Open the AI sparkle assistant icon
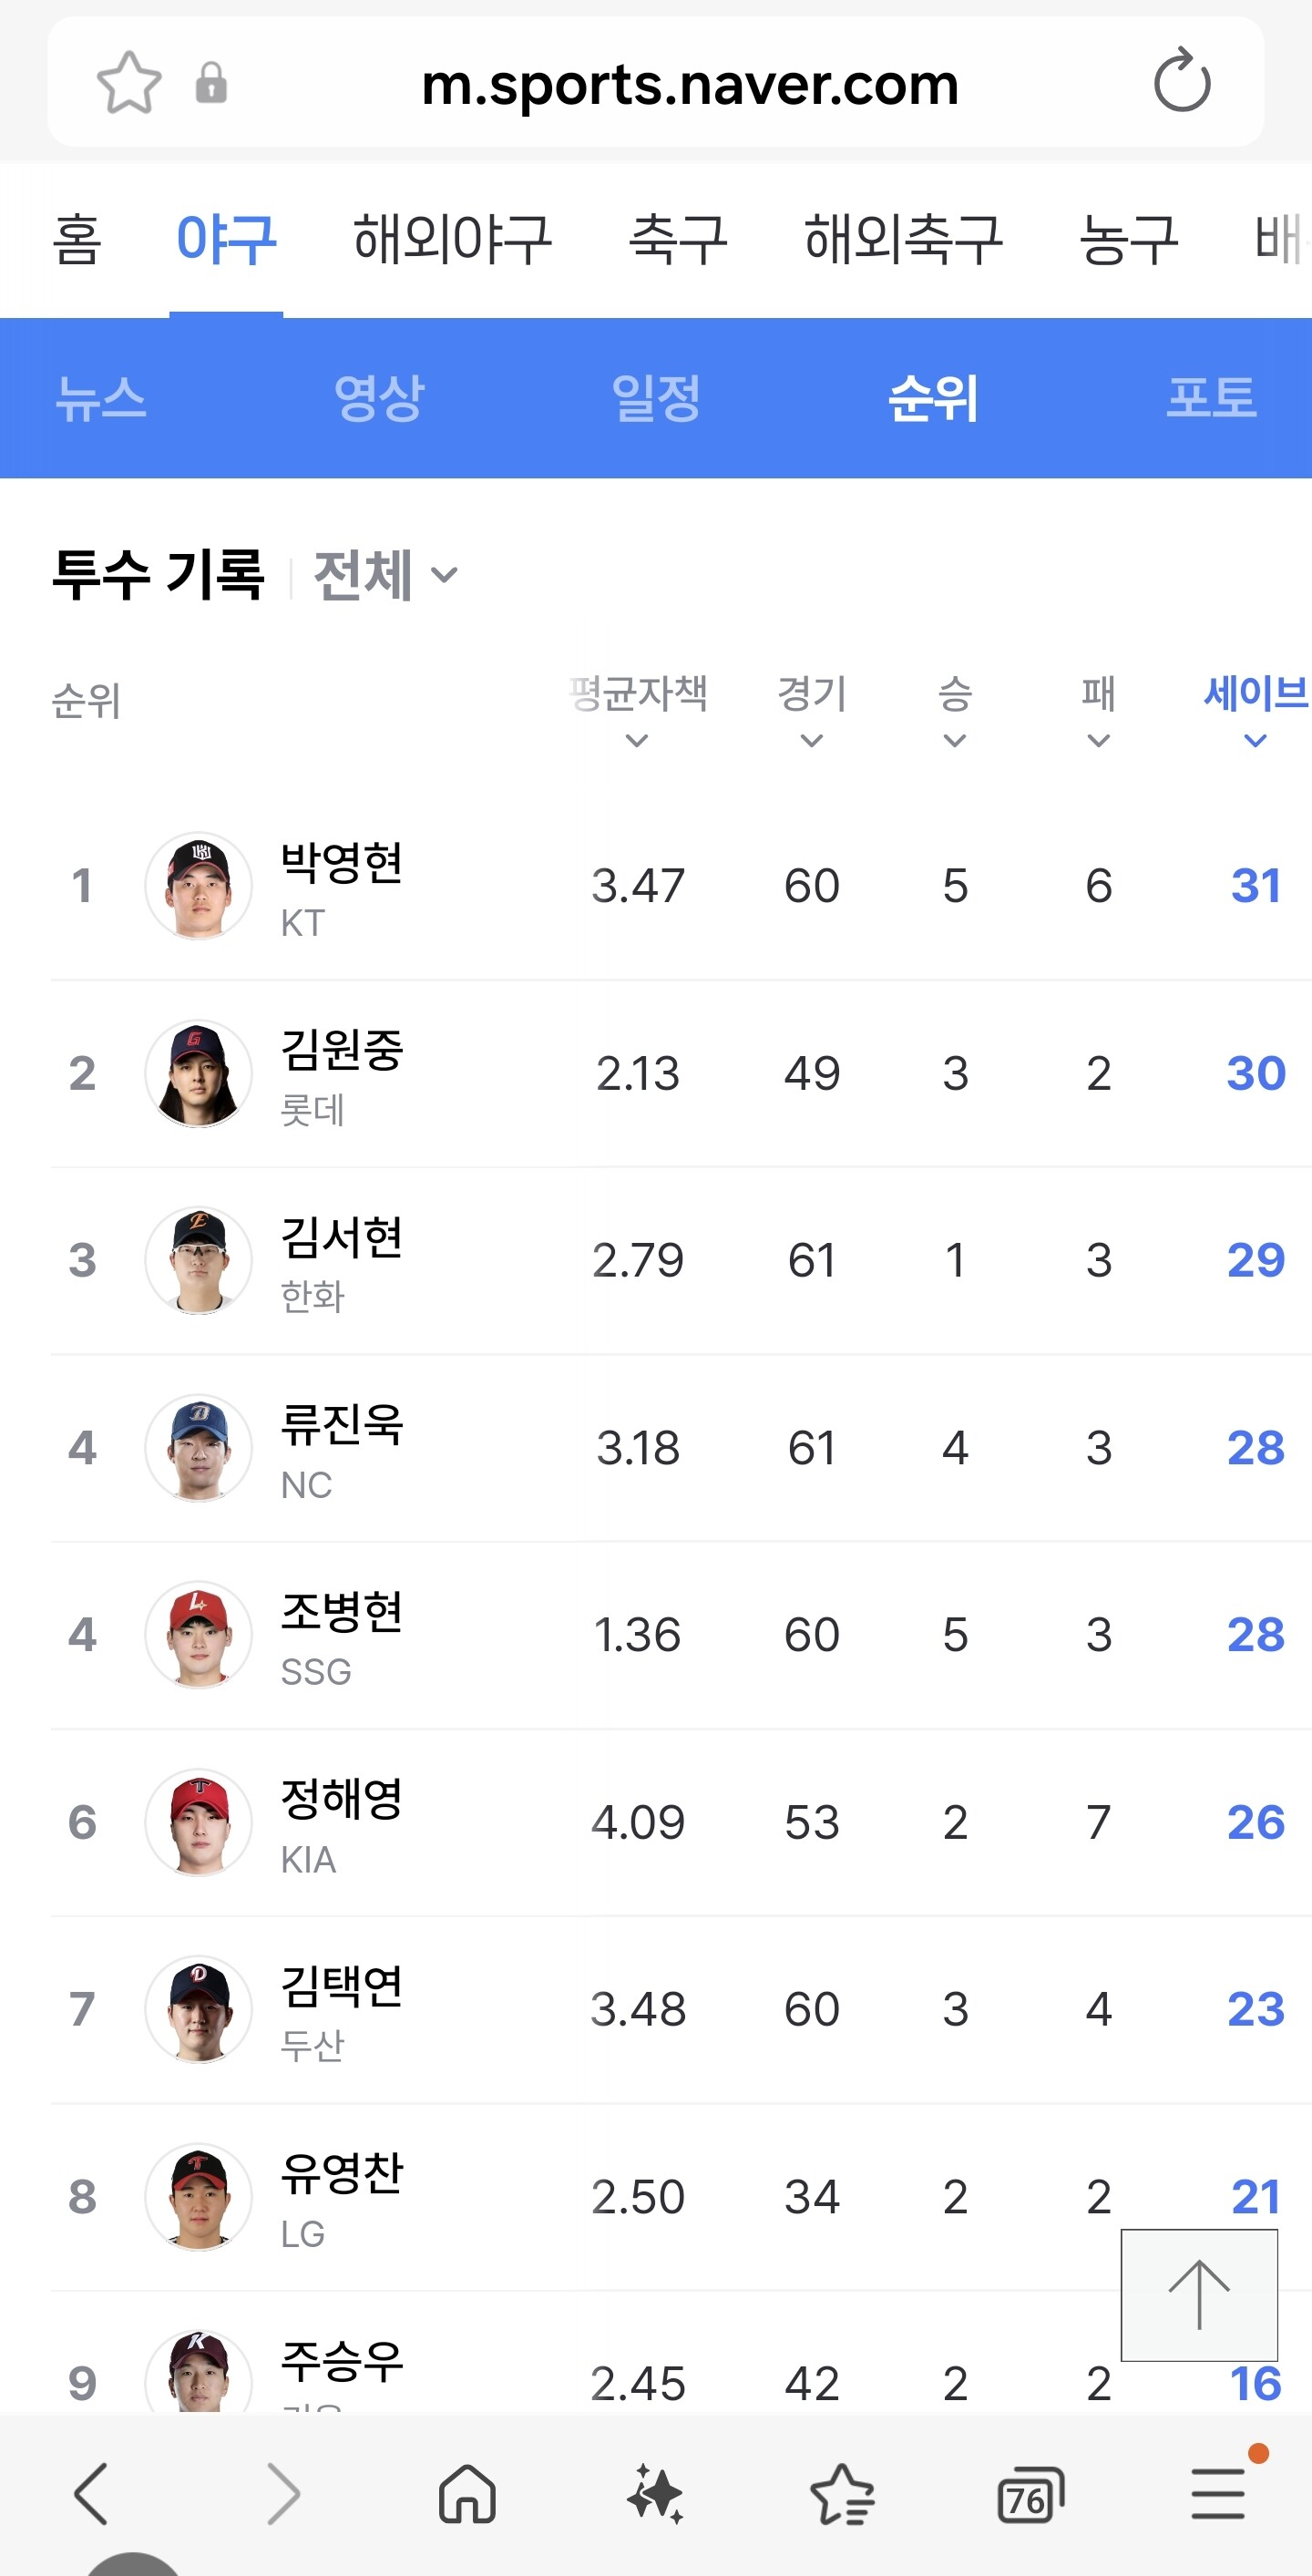 (x=655, y=2494)
